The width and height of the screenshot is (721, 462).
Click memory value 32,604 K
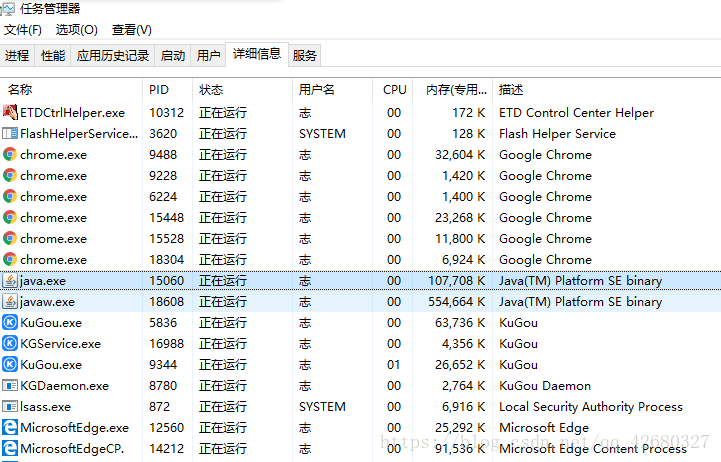pos(460,155)
